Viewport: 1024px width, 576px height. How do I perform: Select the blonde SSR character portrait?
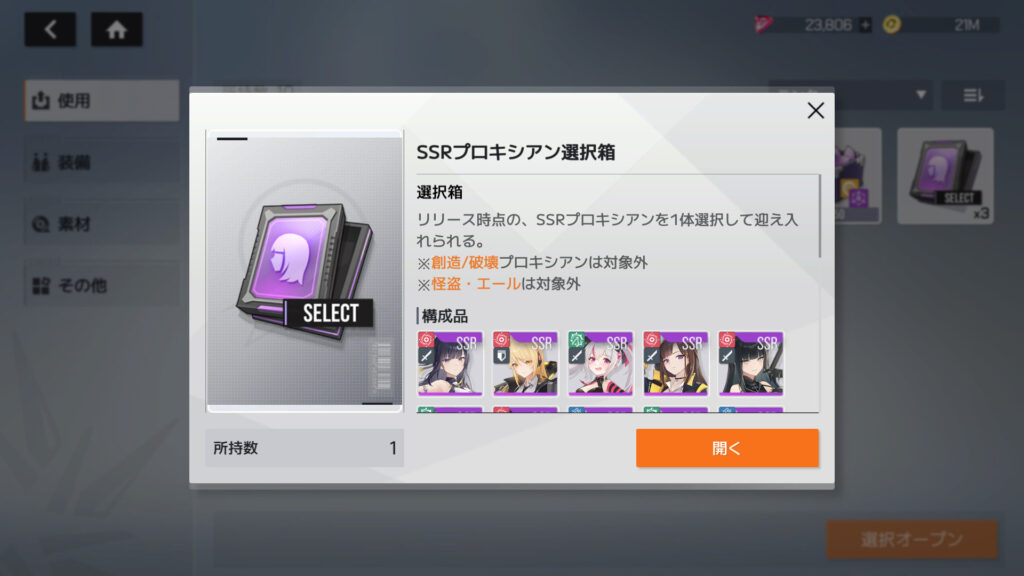point(525,363)
